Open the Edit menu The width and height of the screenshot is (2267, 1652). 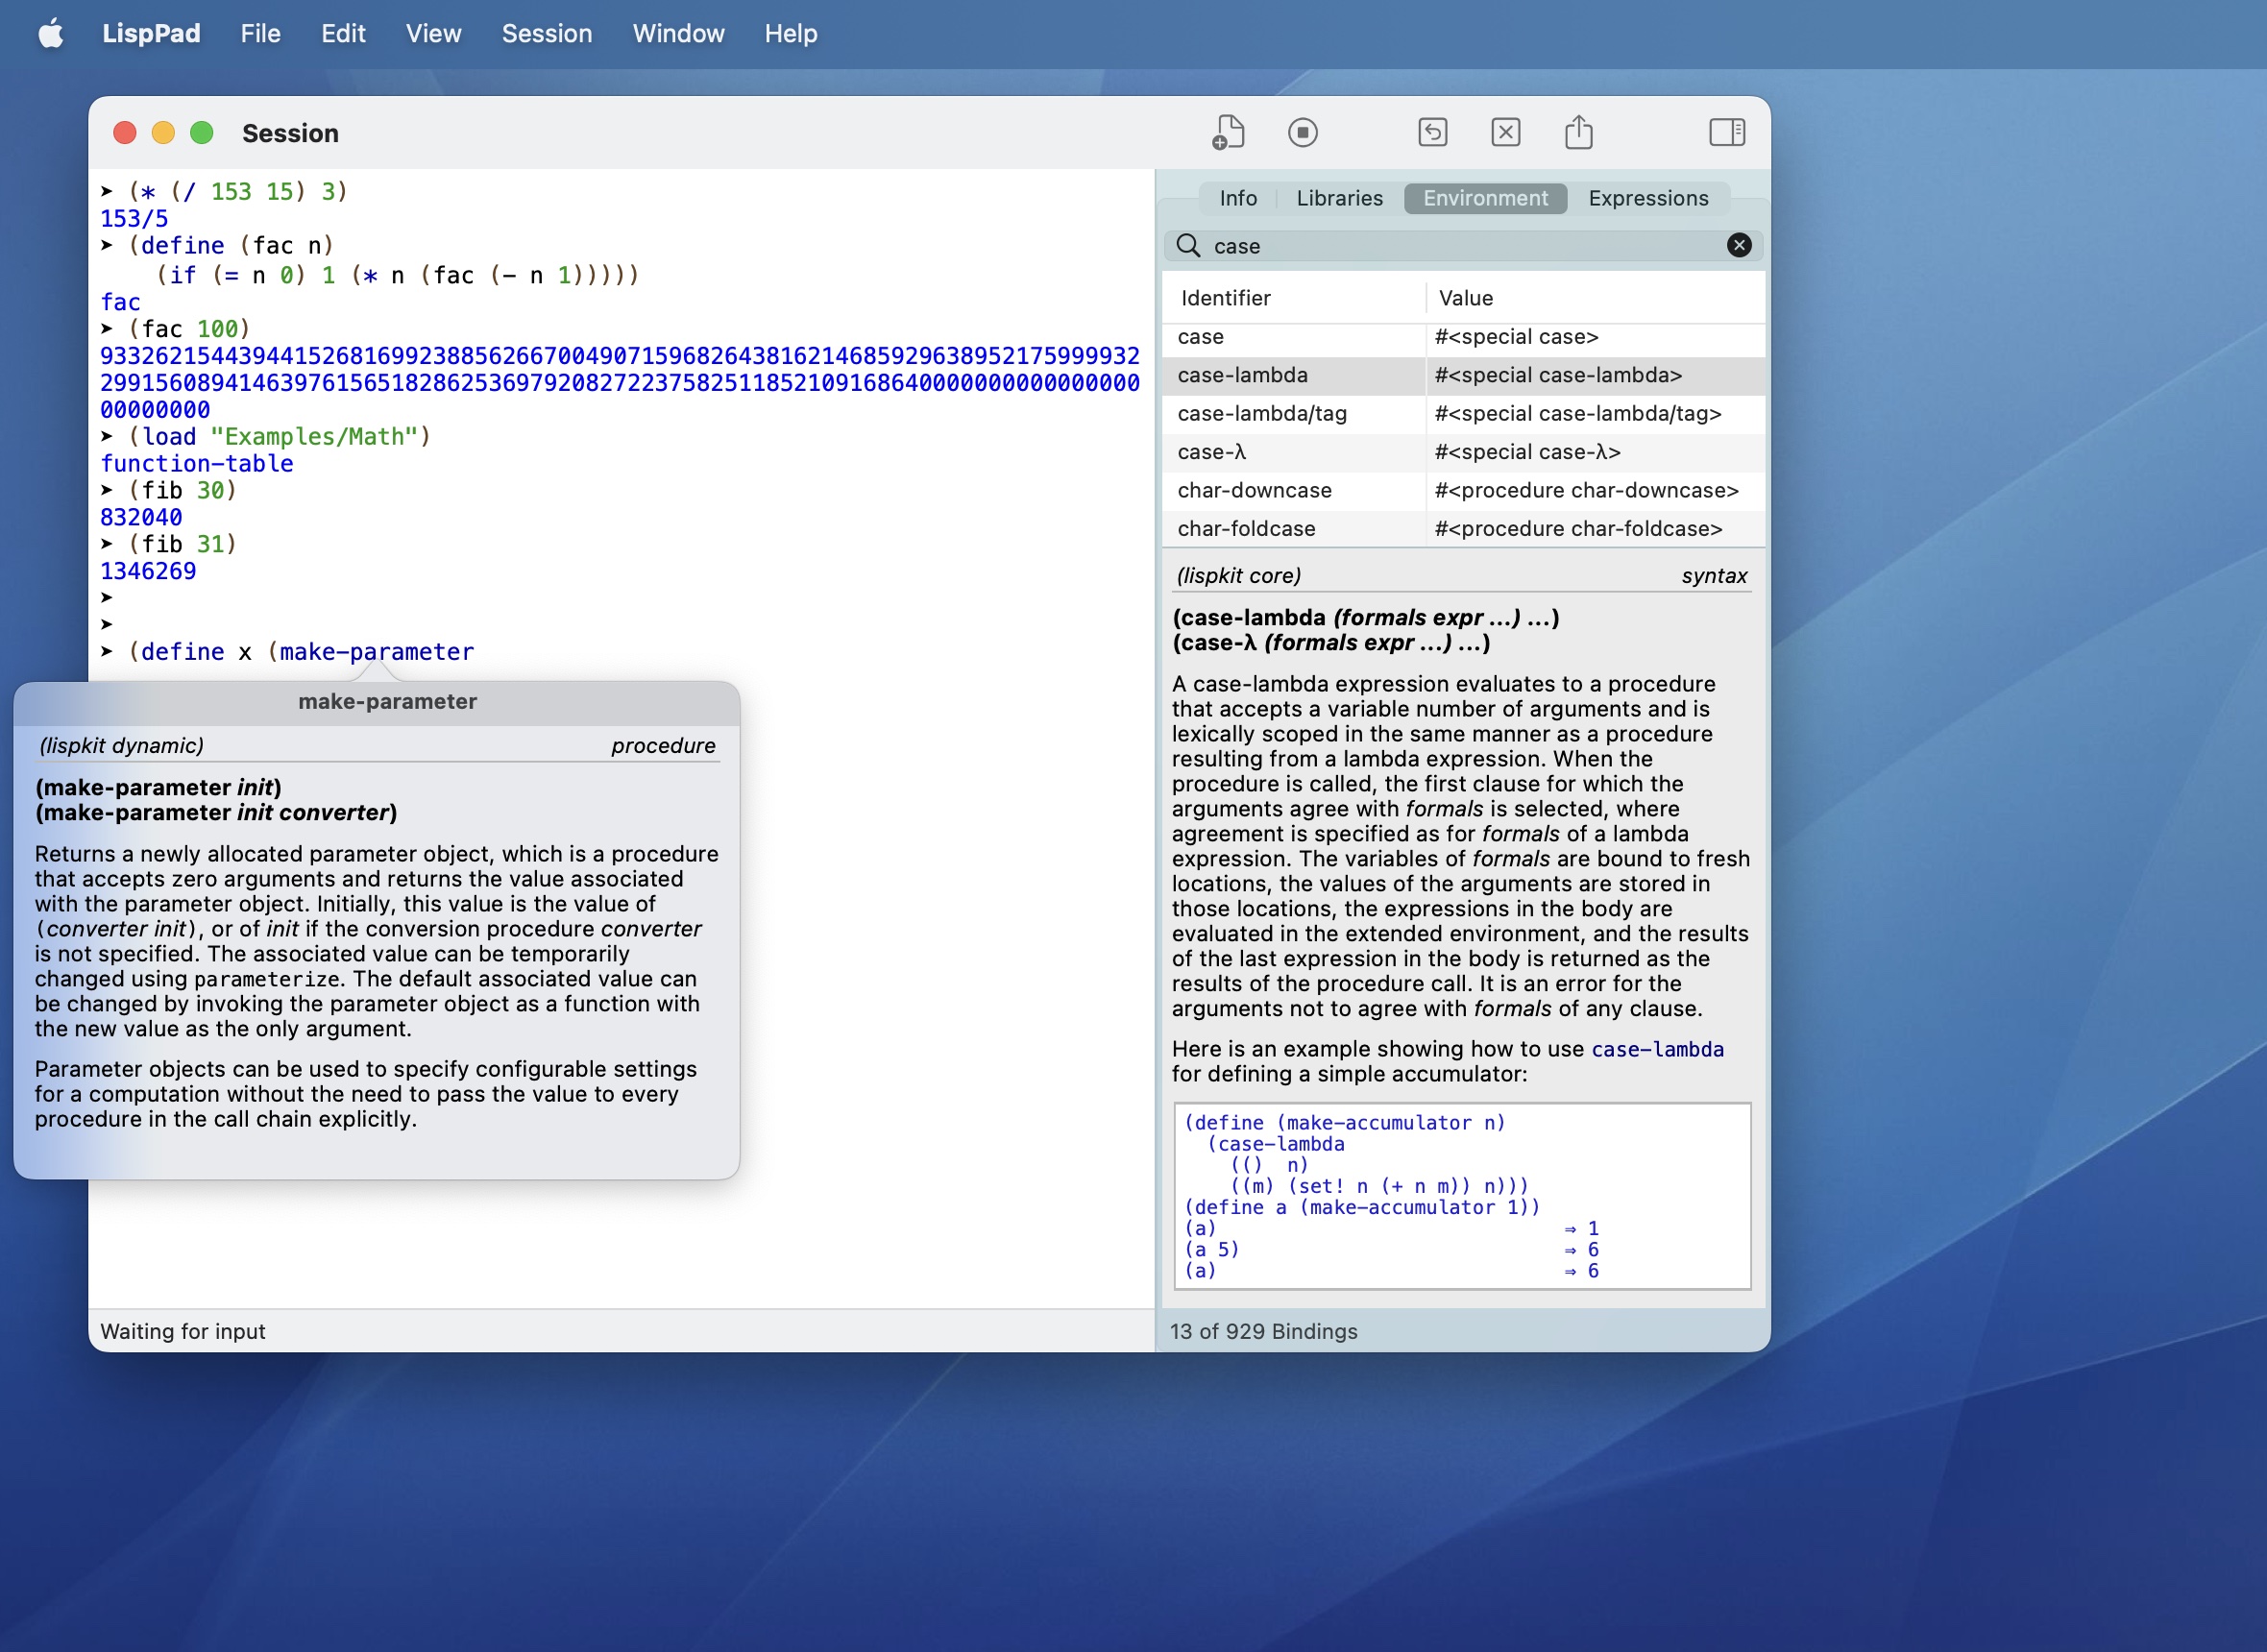click(x=343, y=34)
